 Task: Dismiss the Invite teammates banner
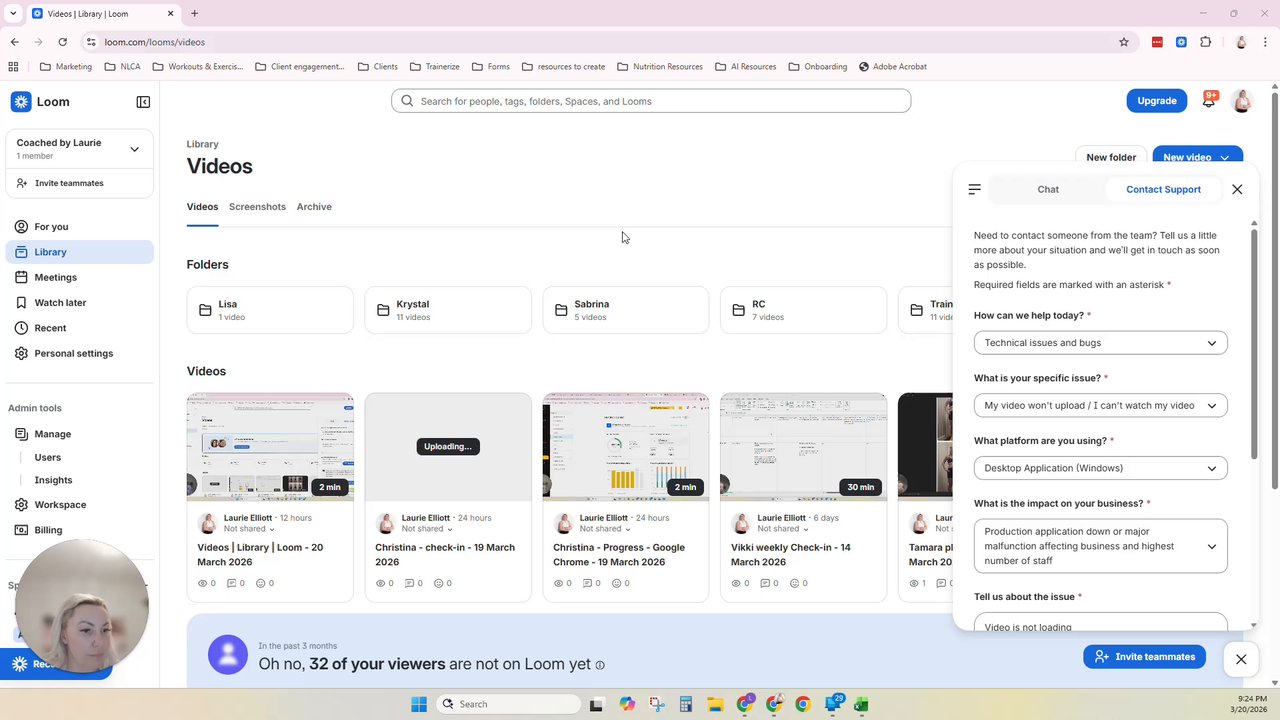pos(1241,659)
